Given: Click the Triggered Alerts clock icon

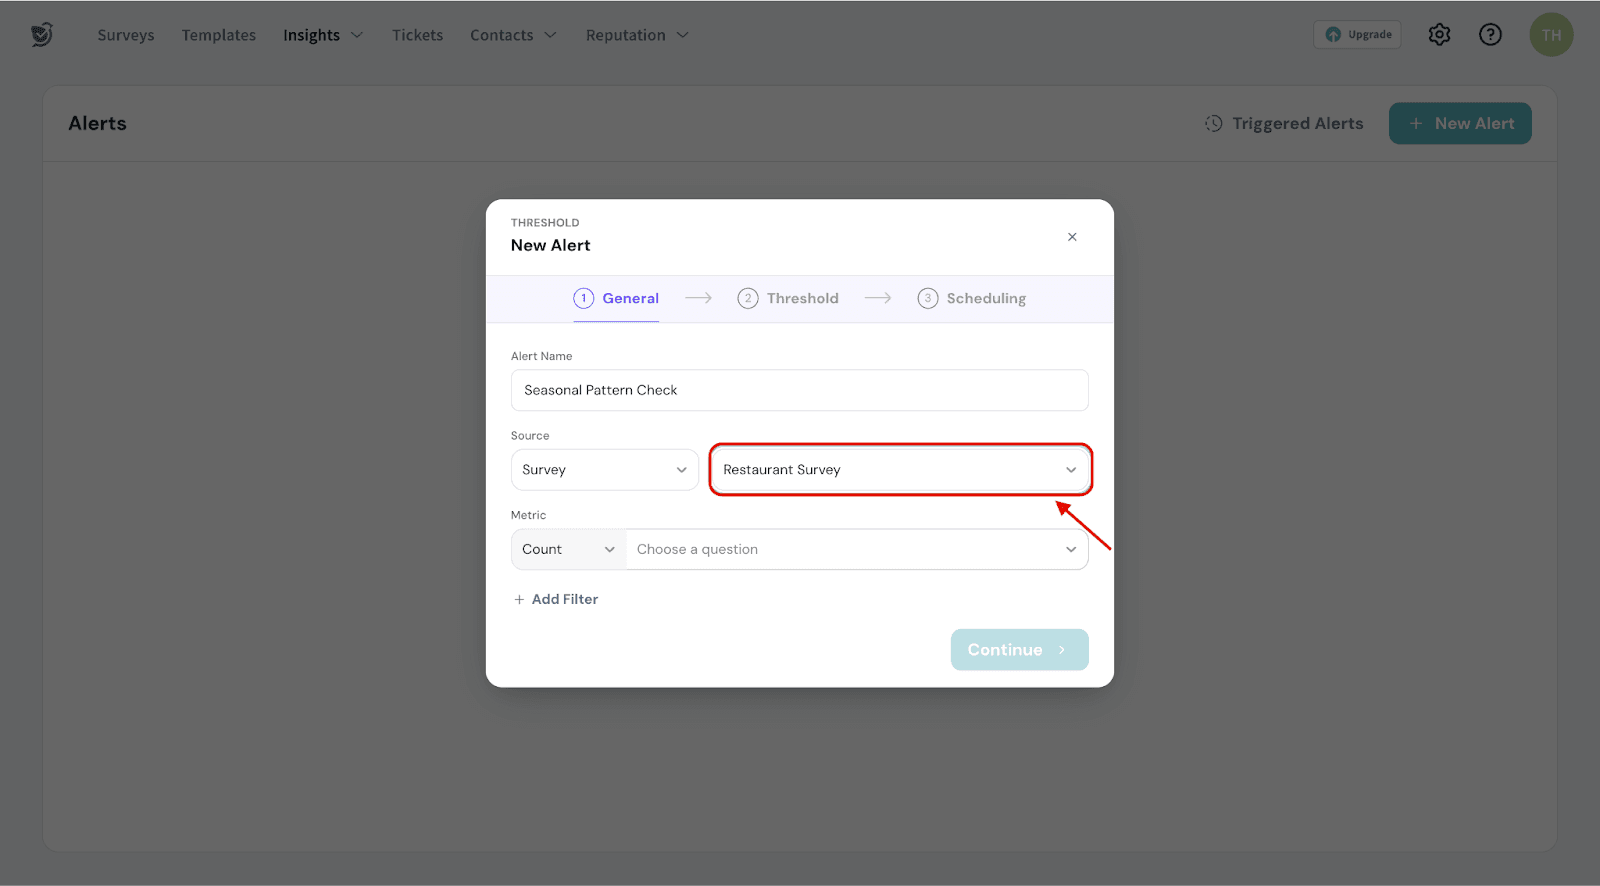Looking at the screenshot, I should [x=1213, y=124].
